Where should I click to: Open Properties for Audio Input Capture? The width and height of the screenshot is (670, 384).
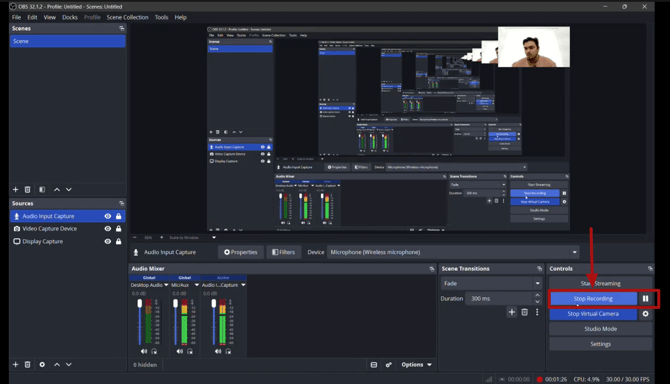click(x=241, y=252)
